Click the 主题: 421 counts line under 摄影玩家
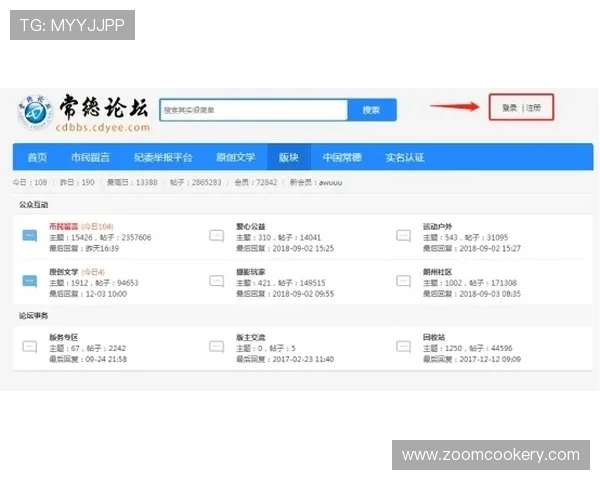600x480 pixels. coord(281,283)
